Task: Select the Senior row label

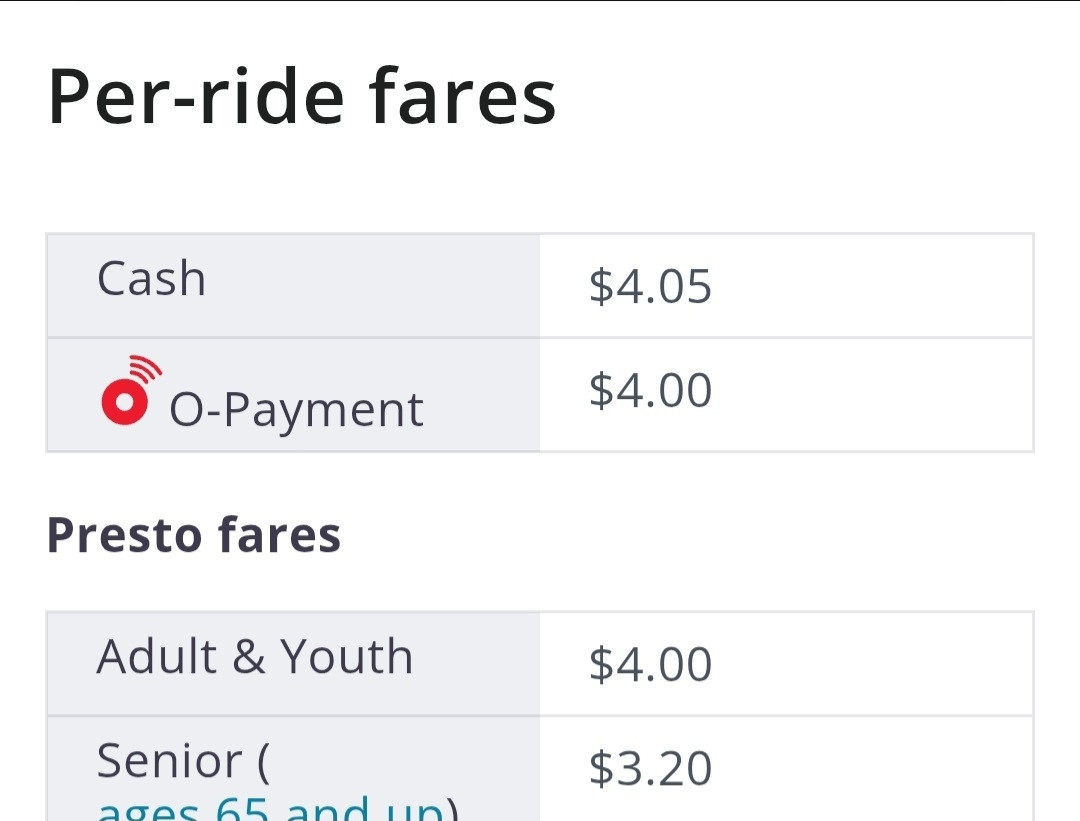Action: point(183,761)
